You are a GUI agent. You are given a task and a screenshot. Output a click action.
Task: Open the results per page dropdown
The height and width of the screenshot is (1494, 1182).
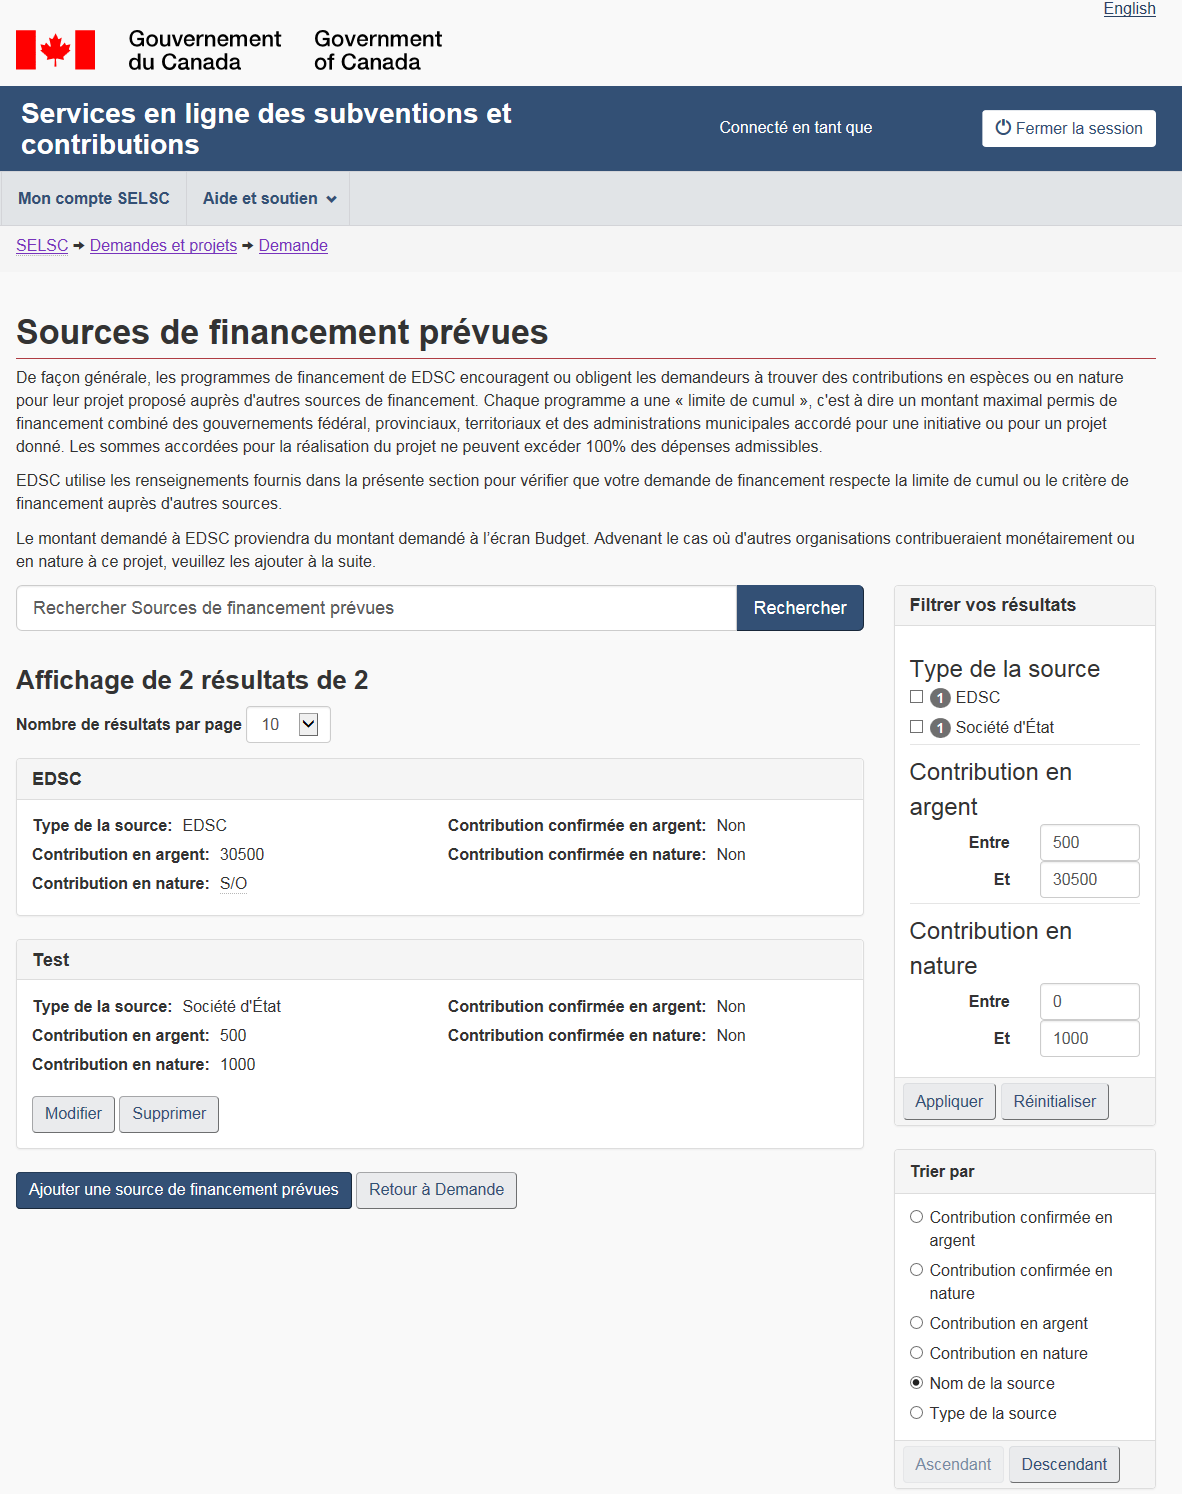click(288, 725)
